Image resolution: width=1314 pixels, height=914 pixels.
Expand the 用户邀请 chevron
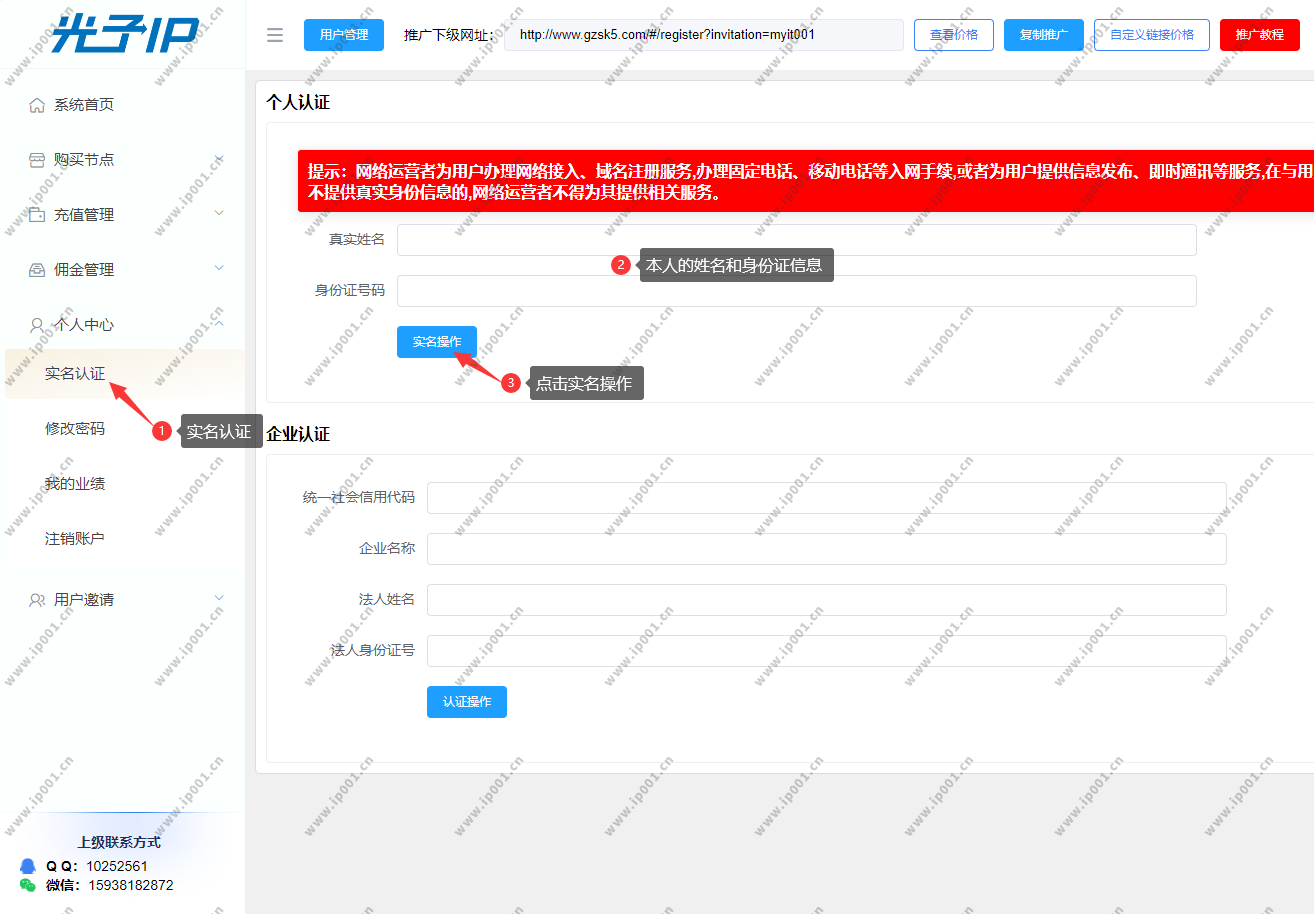[219, 598]
